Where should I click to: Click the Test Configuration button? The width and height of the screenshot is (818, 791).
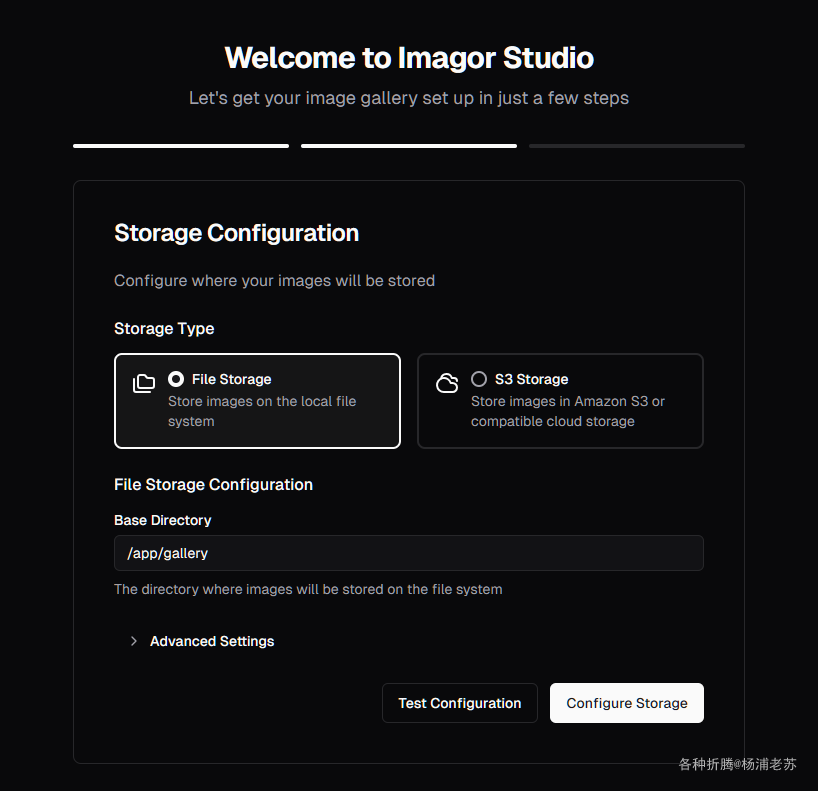point(459,703)
